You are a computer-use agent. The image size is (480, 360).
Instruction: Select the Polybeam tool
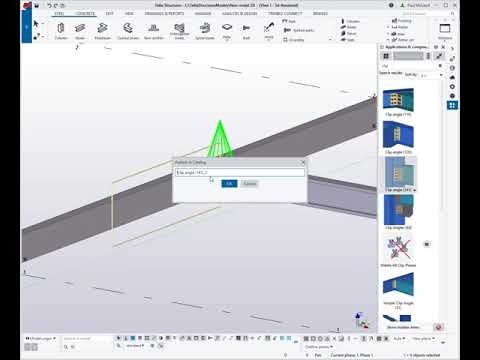tap(102, 31)
